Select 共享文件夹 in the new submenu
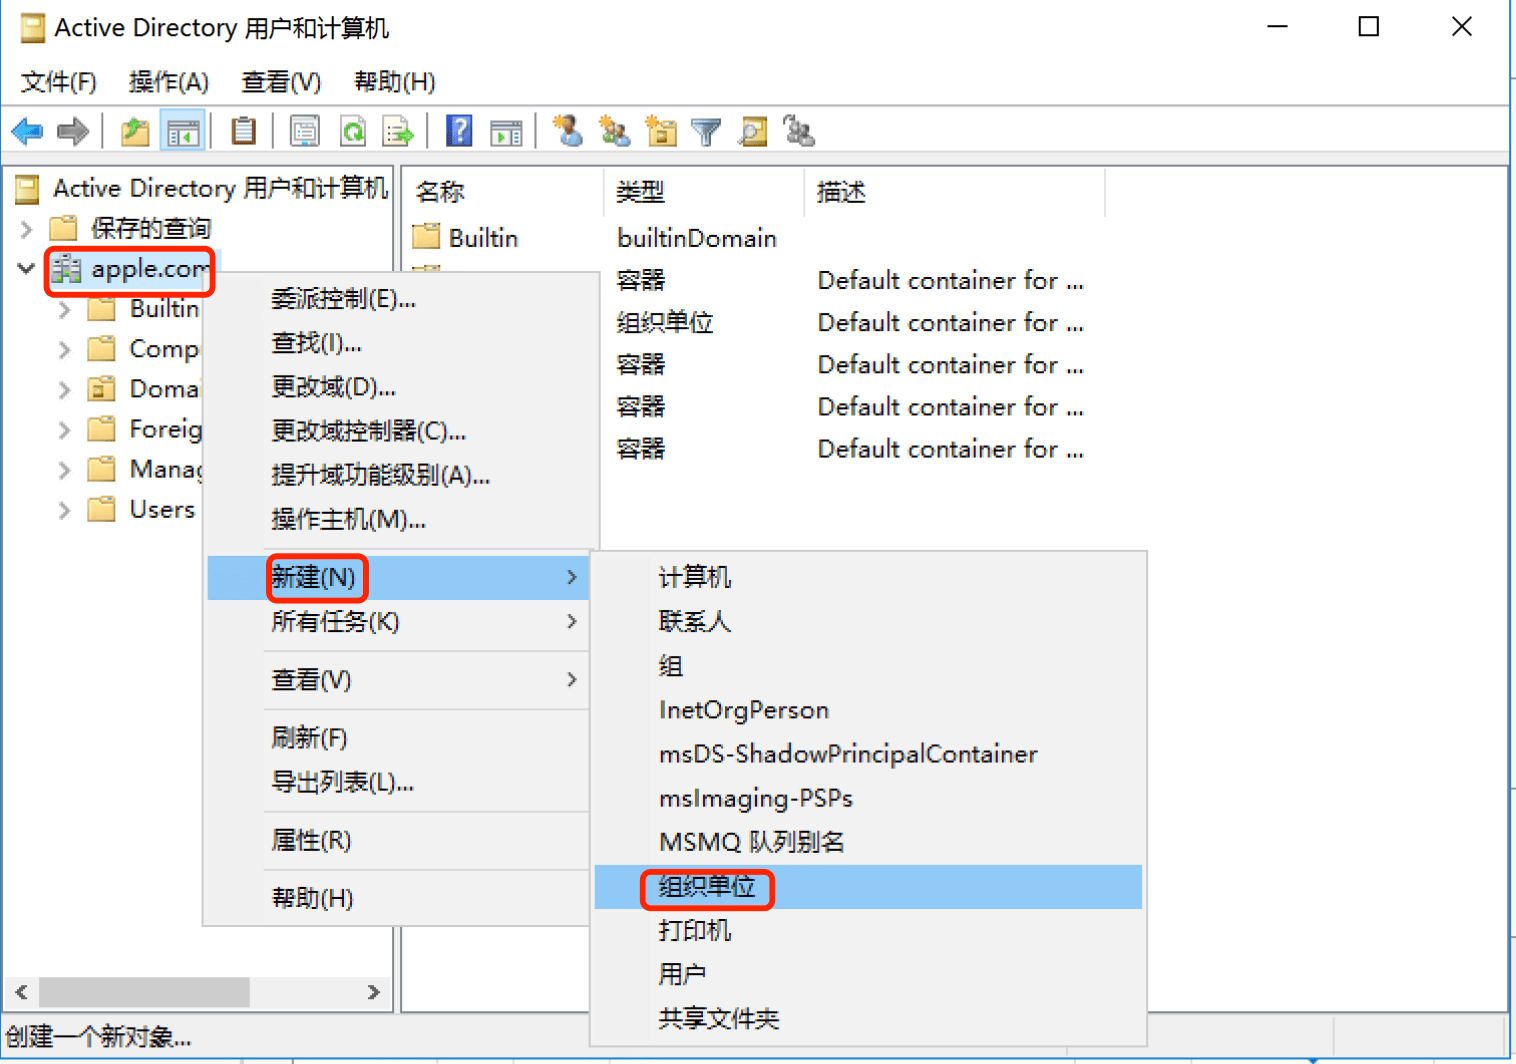This screenshot has width=1516, height=1064. pos(868,1018)
